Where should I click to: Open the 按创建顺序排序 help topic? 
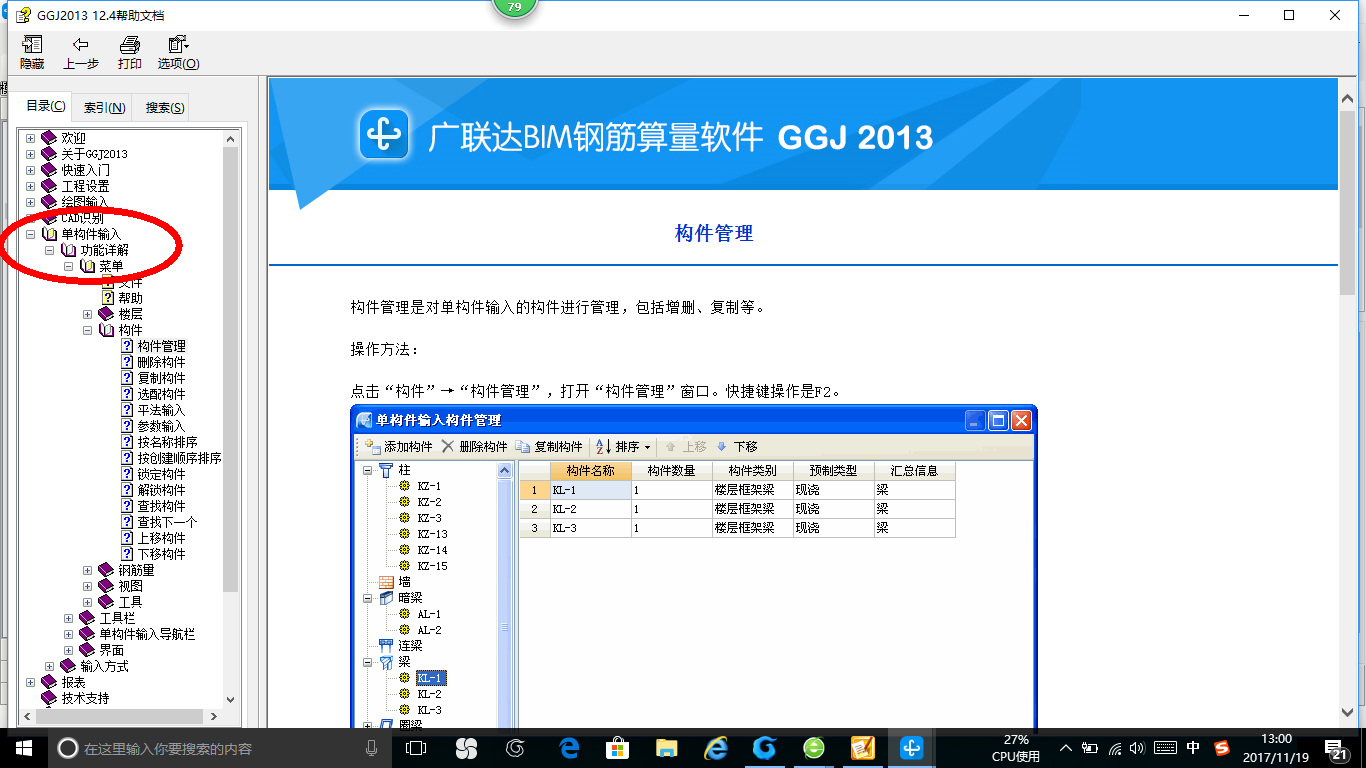179,458
